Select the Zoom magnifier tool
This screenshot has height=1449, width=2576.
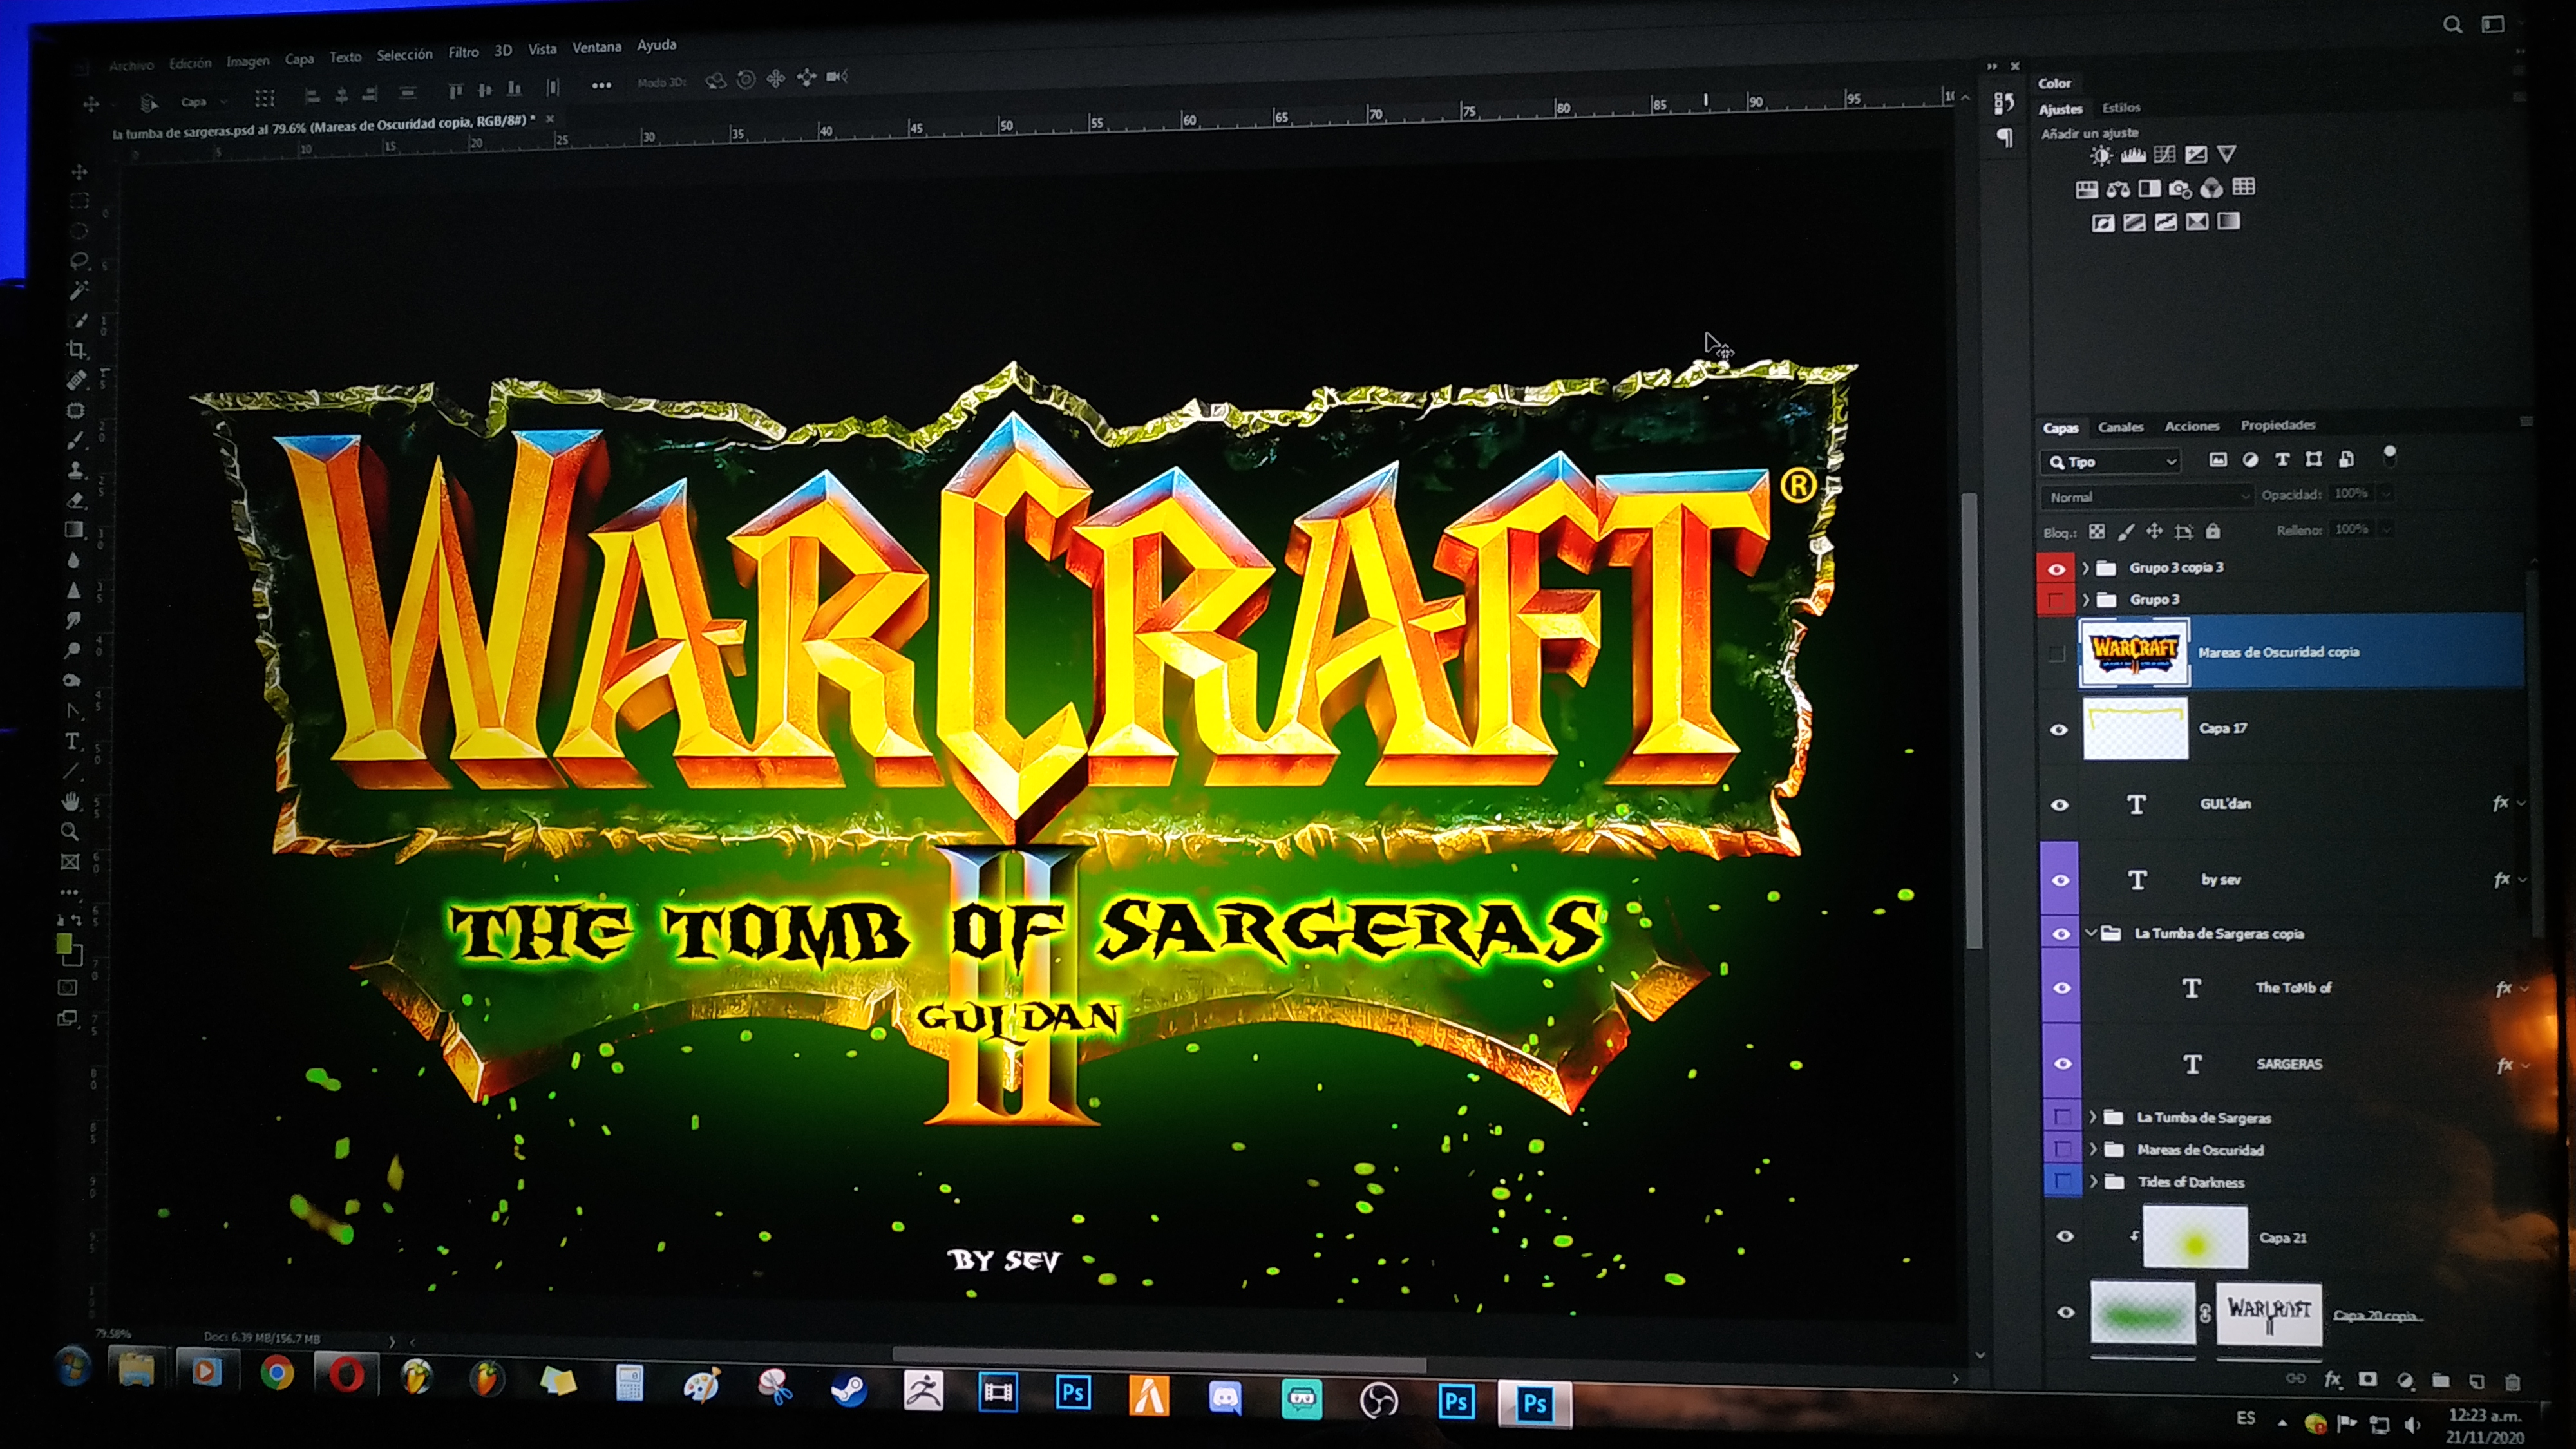(70, 831)
